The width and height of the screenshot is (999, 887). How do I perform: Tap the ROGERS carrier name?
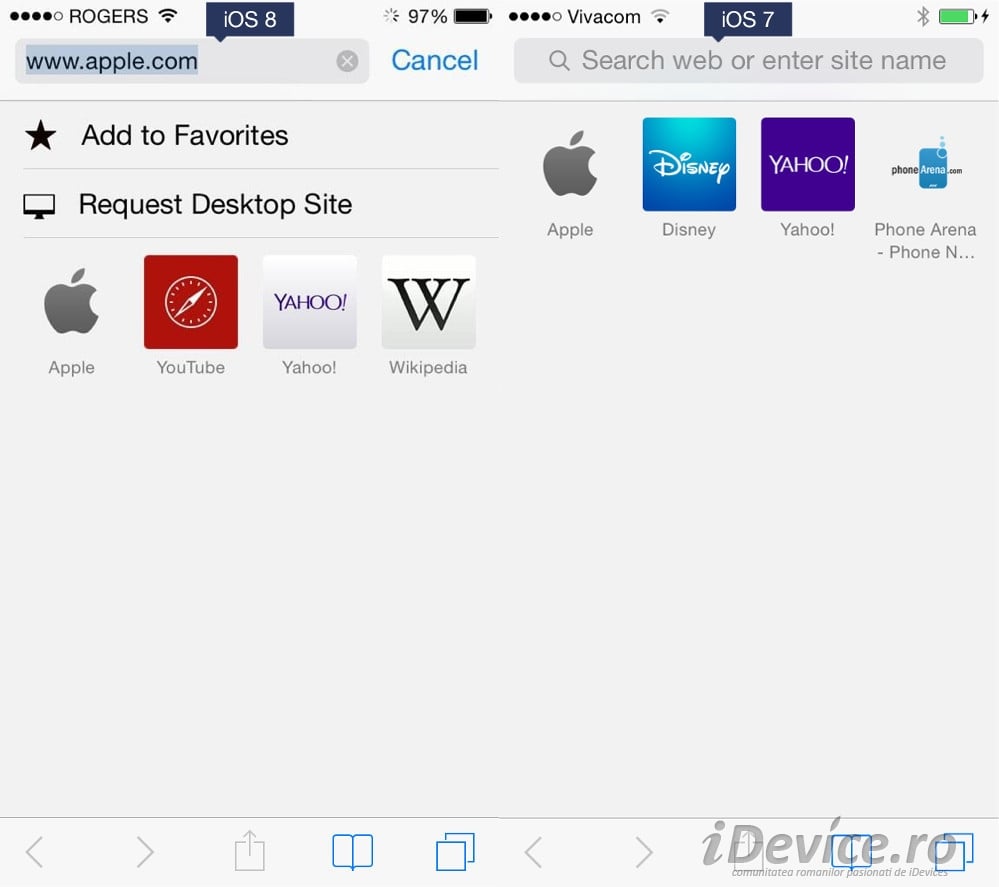(x=108, y=16)
